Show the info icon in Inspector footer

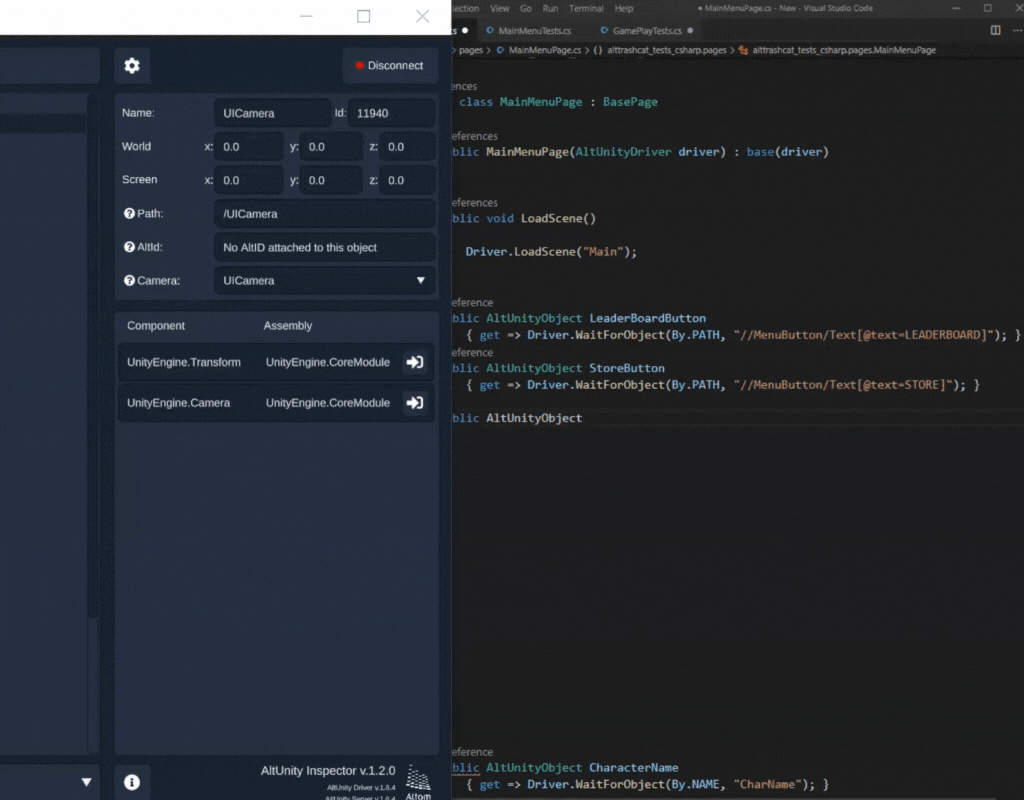(132, 782)
